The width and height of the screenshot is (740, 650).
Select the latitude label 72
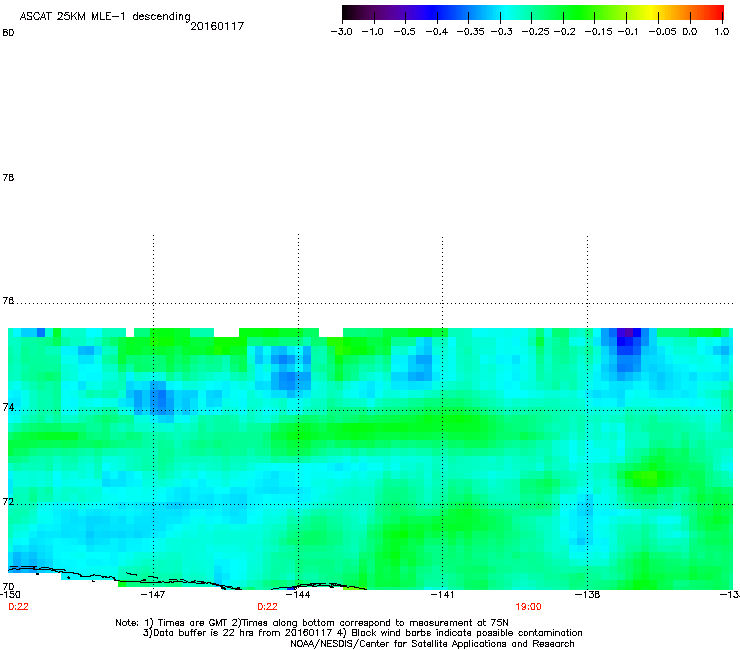click(8, 501)
